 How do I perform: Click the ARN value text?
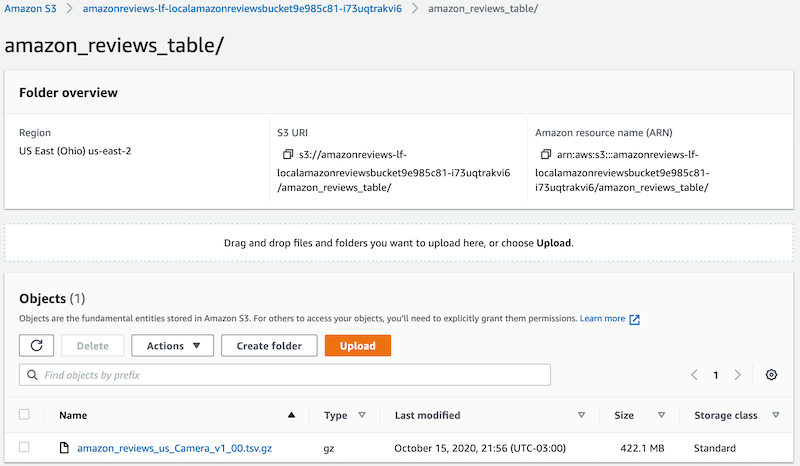622,171
